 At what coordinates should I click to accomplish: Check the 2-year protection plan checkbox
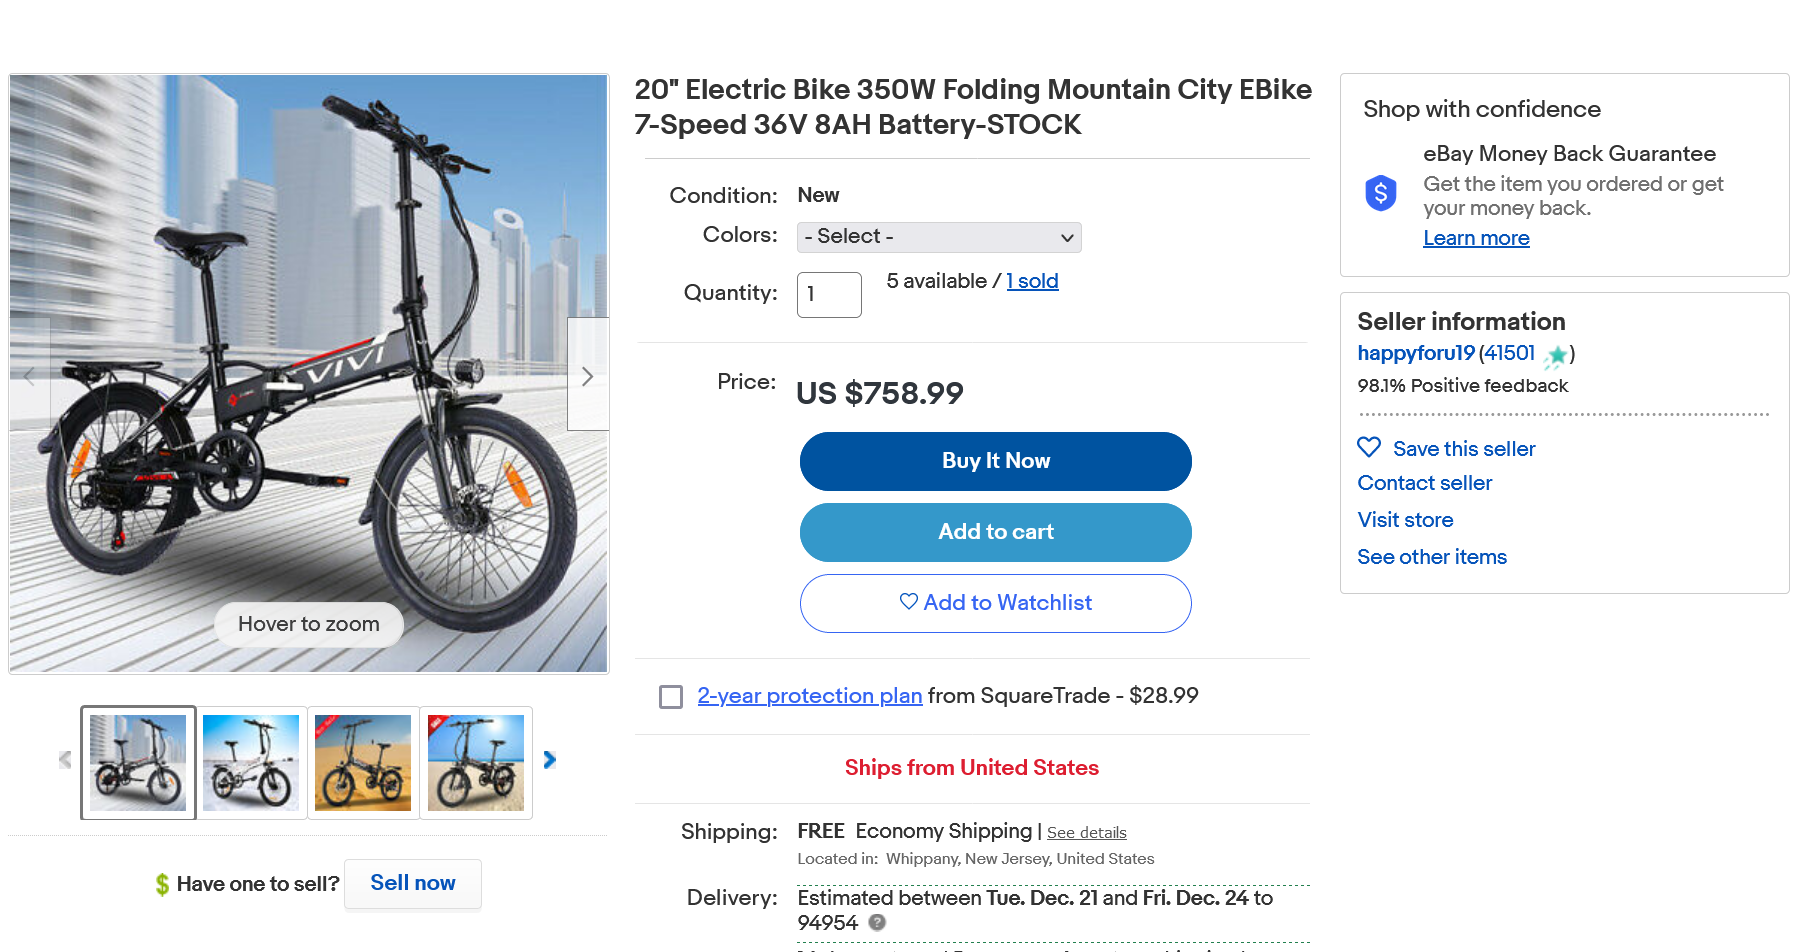[x=671, y=696]
